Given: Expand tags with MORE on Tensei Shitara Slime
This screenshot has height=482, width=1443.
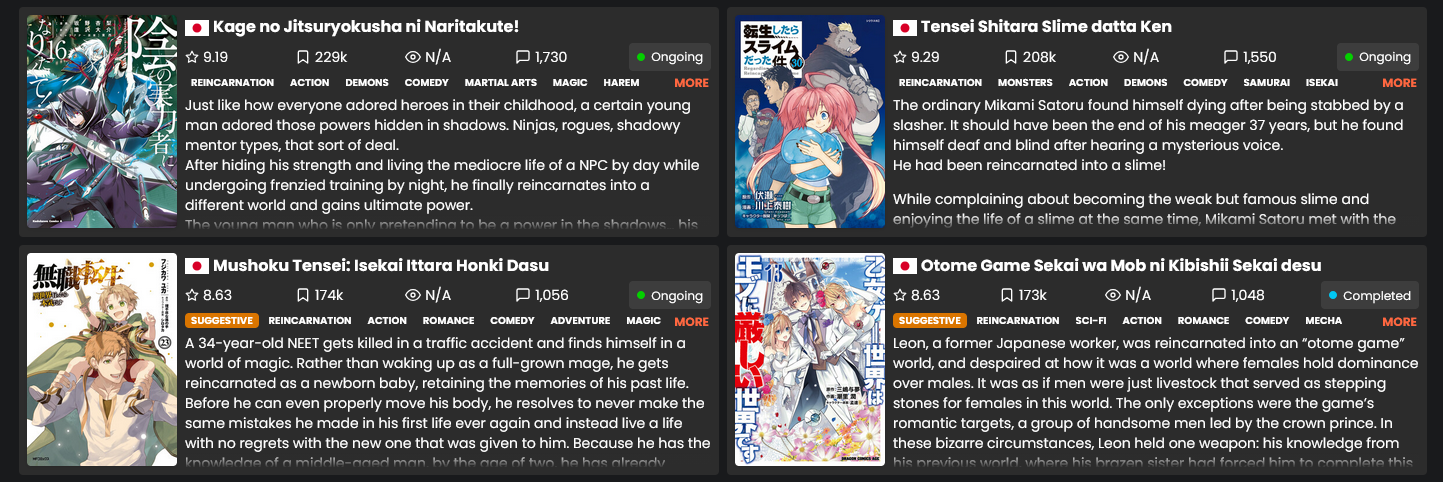Looking at the screenshot, I should tap(1399, 83).
